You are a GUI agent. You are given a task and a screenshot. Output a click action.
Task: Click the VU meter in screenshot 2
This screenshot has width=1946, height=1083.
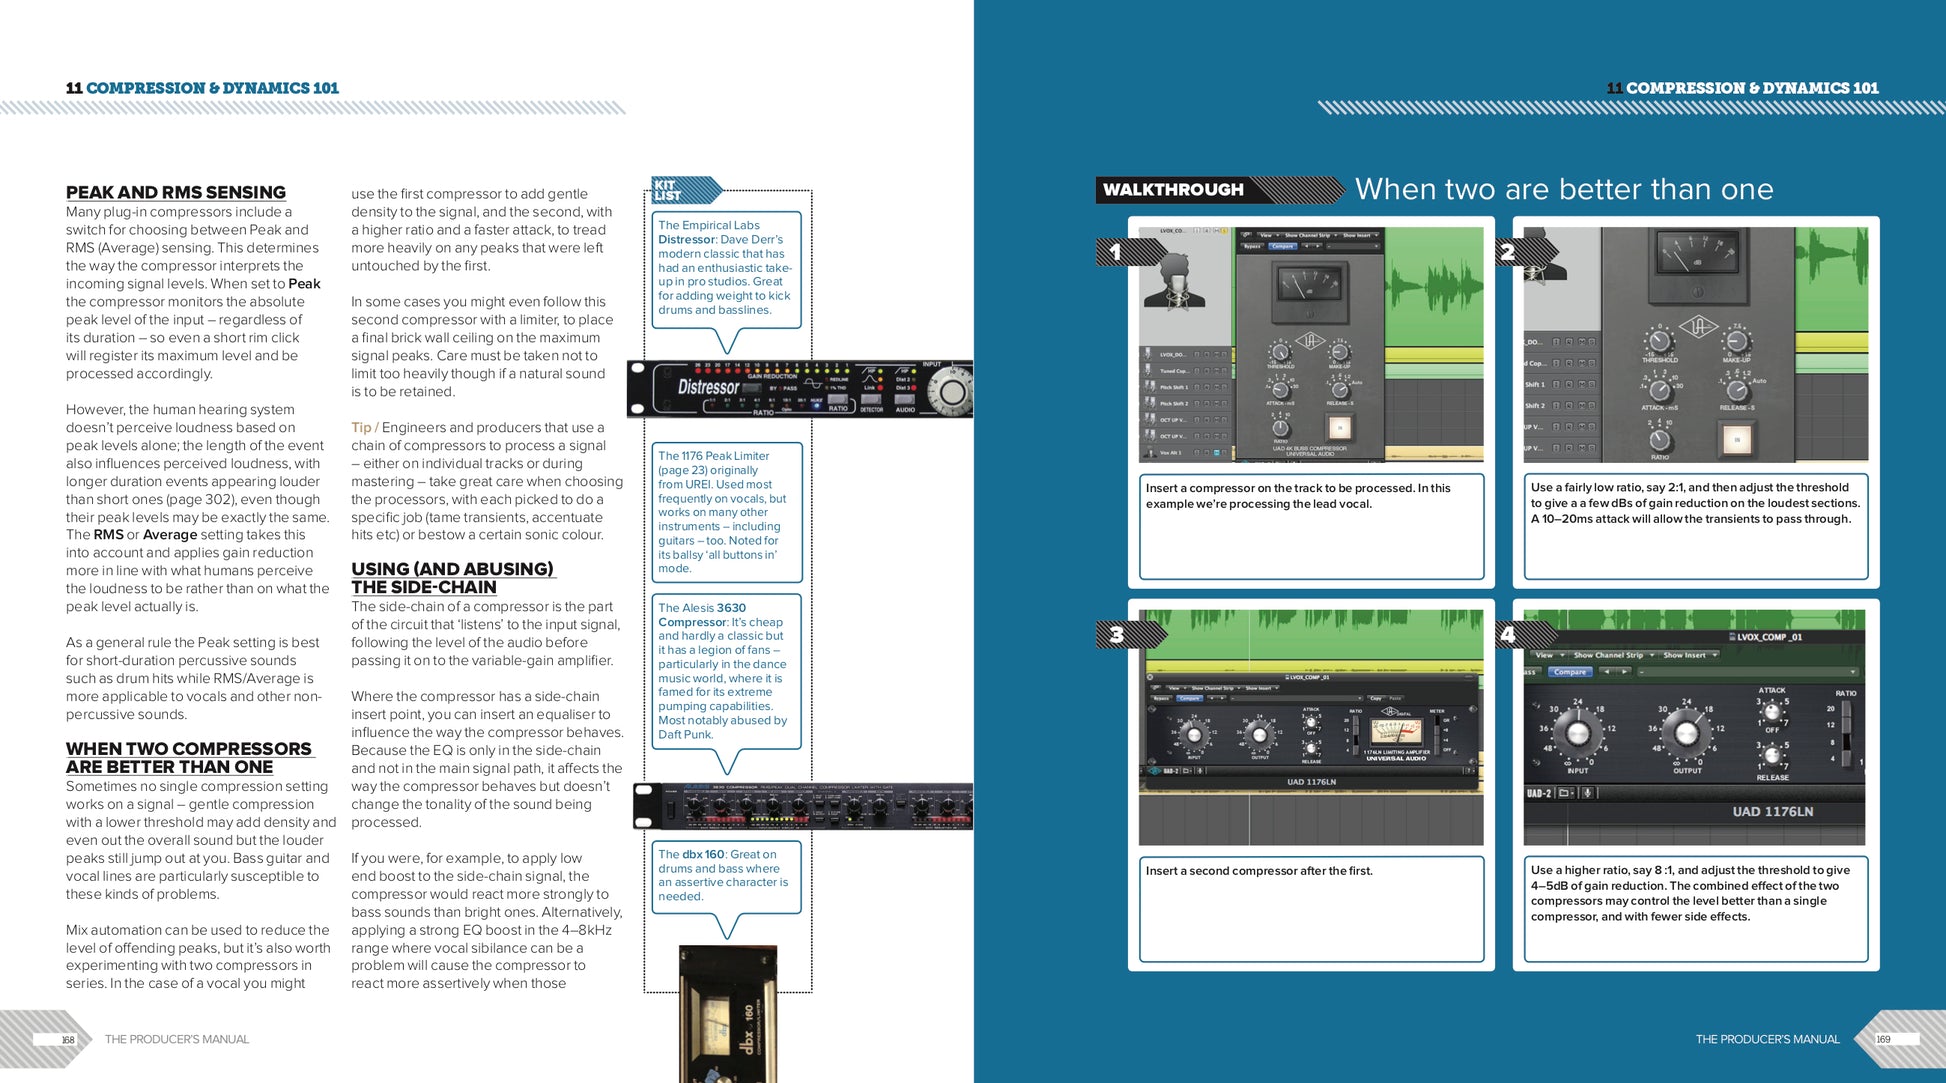point(1697,253)
